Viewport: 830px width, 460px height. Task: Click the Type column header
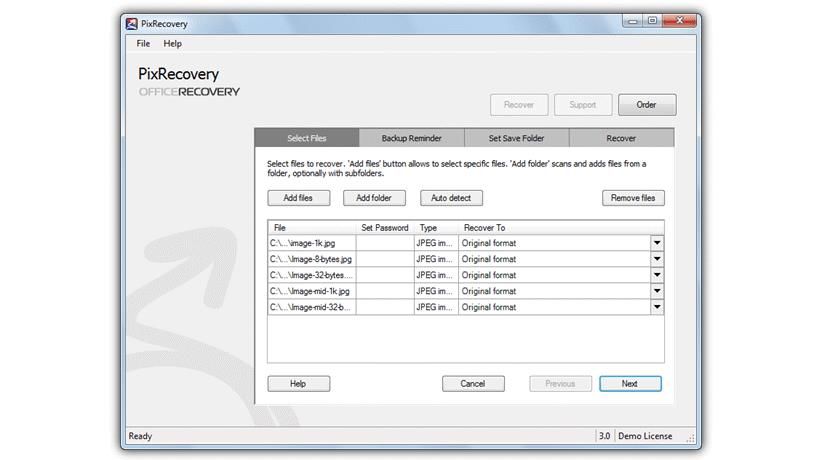[429, 228]
